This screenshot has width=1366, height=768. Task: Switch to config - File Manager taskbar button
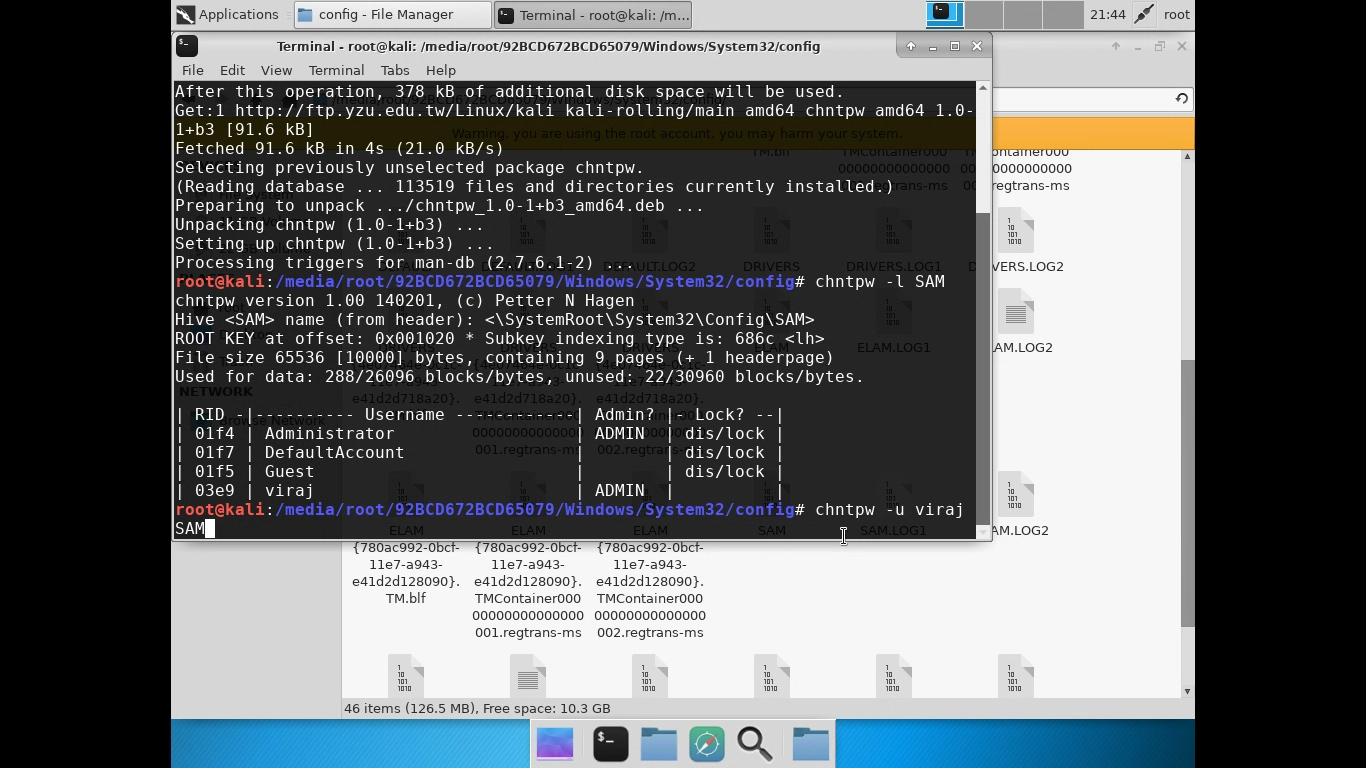[x=392, y=14]
